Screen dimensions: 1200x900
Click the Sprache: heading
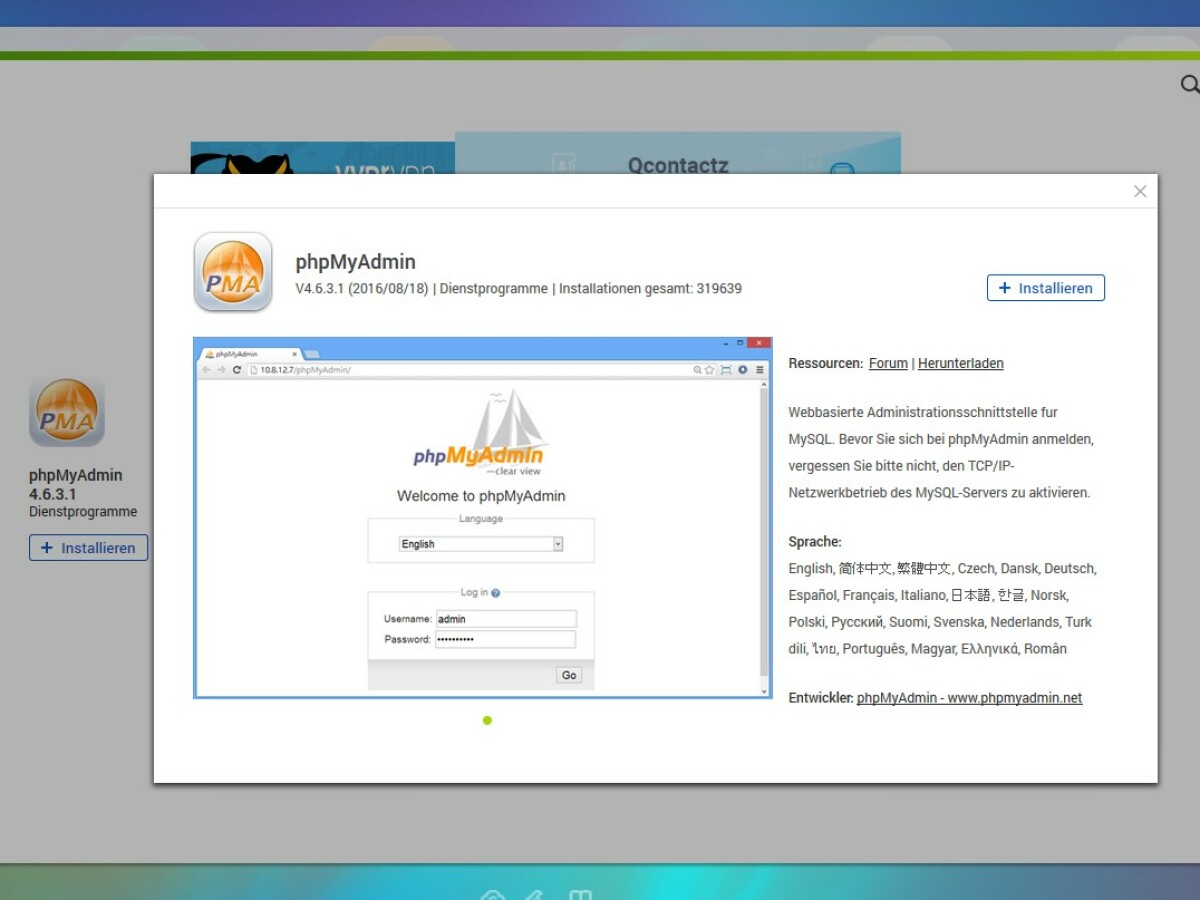[815, 541]
